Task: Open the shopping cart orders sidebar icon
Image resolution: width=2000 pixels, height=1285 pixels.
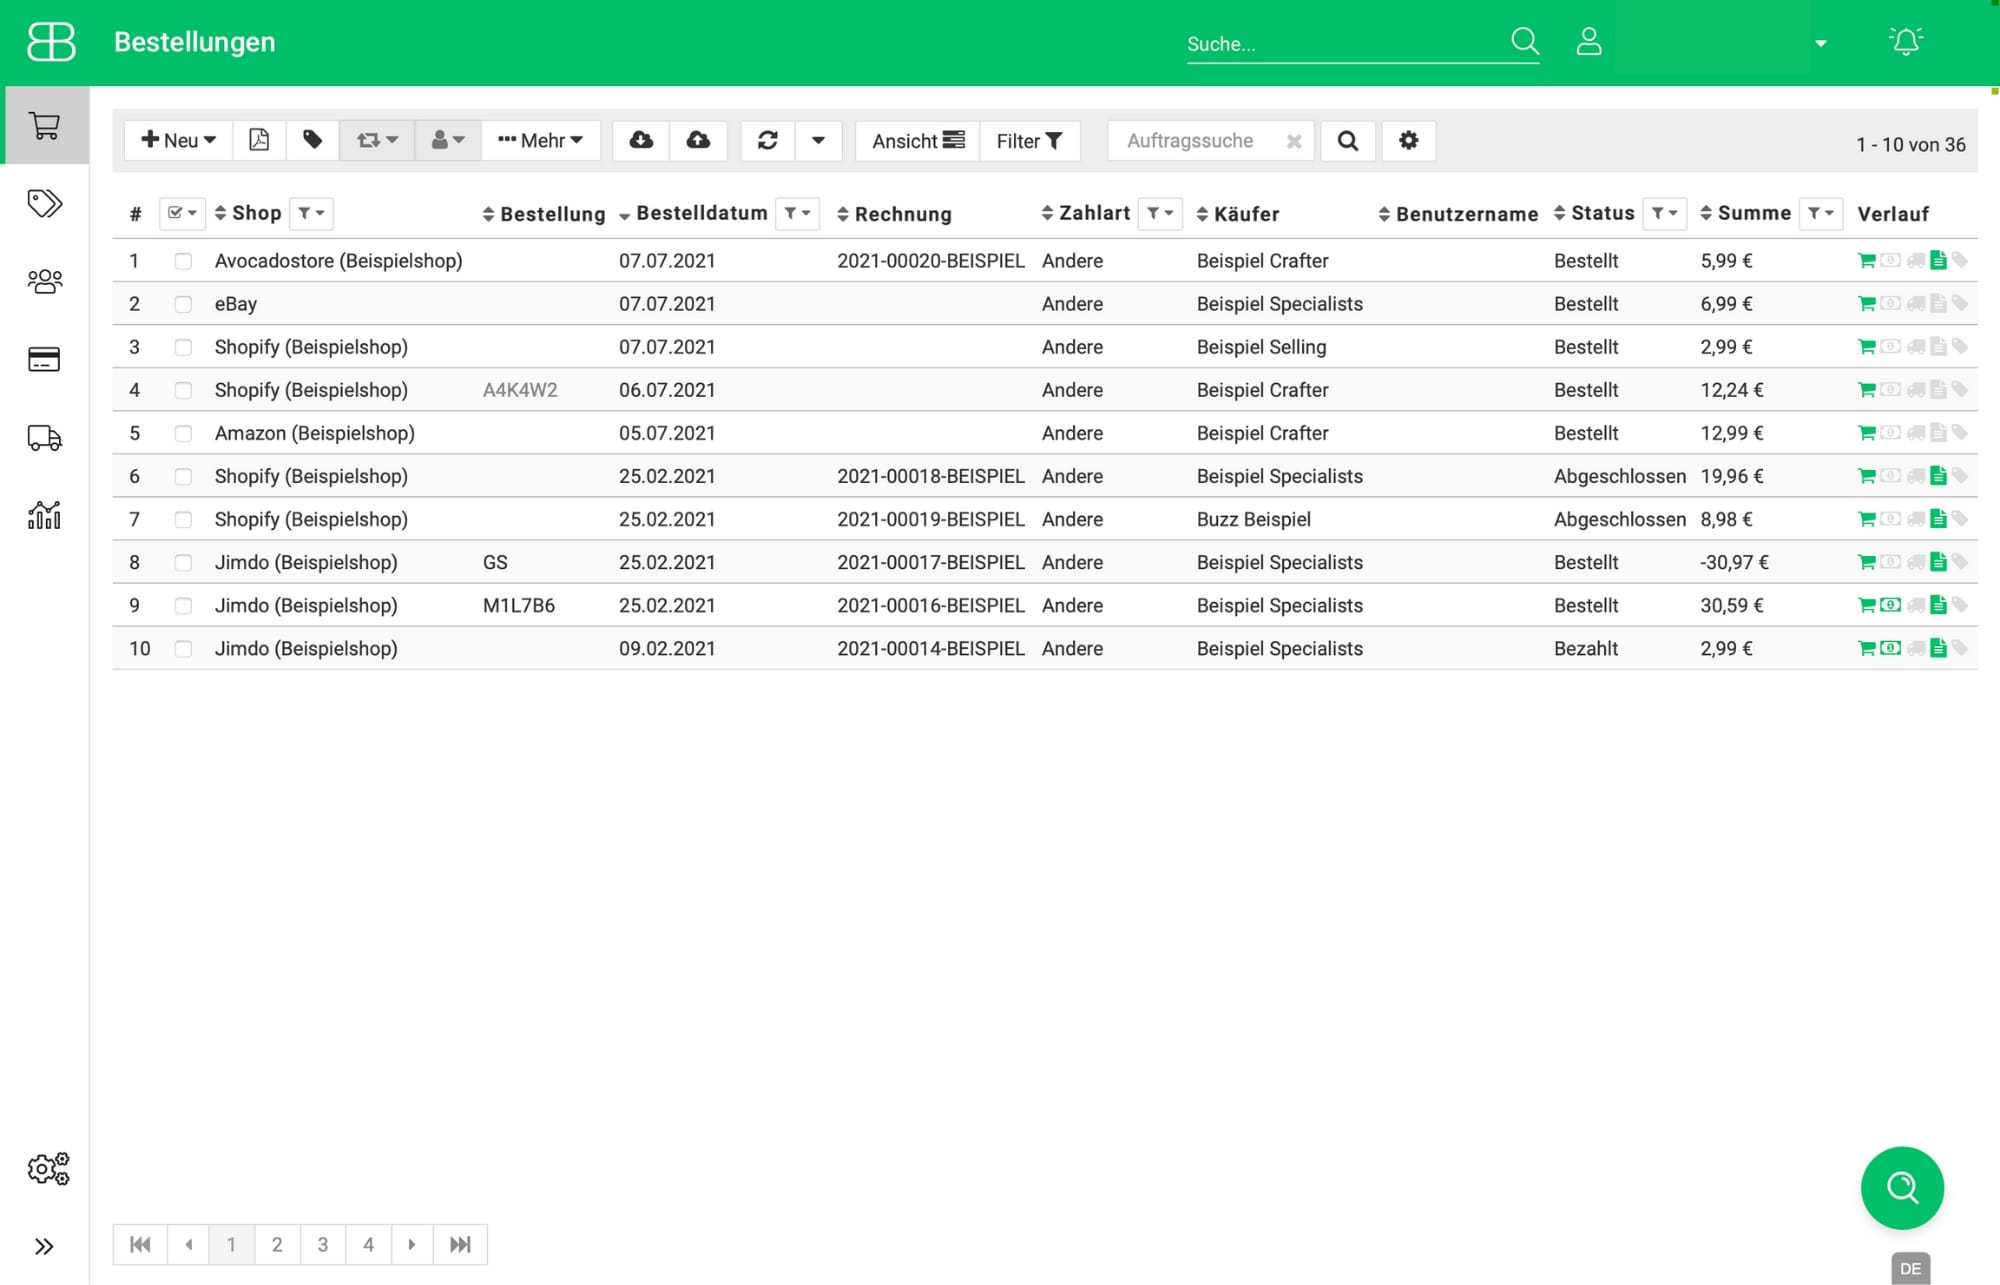Action: coord(44,126)
